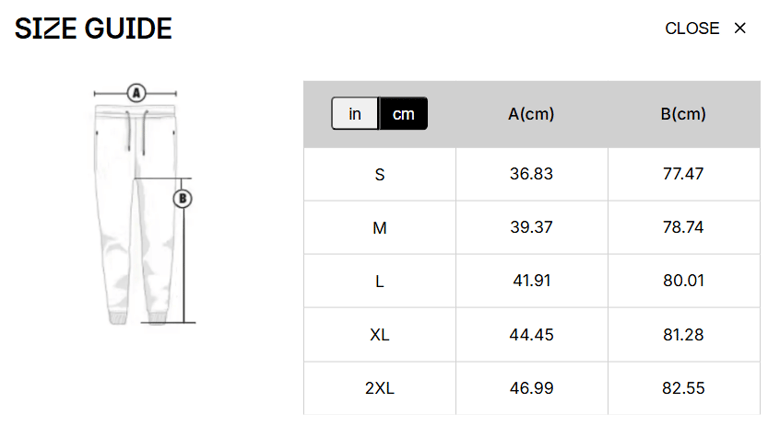
Task: Select the 2XL size row
Action: pos(380,388)
